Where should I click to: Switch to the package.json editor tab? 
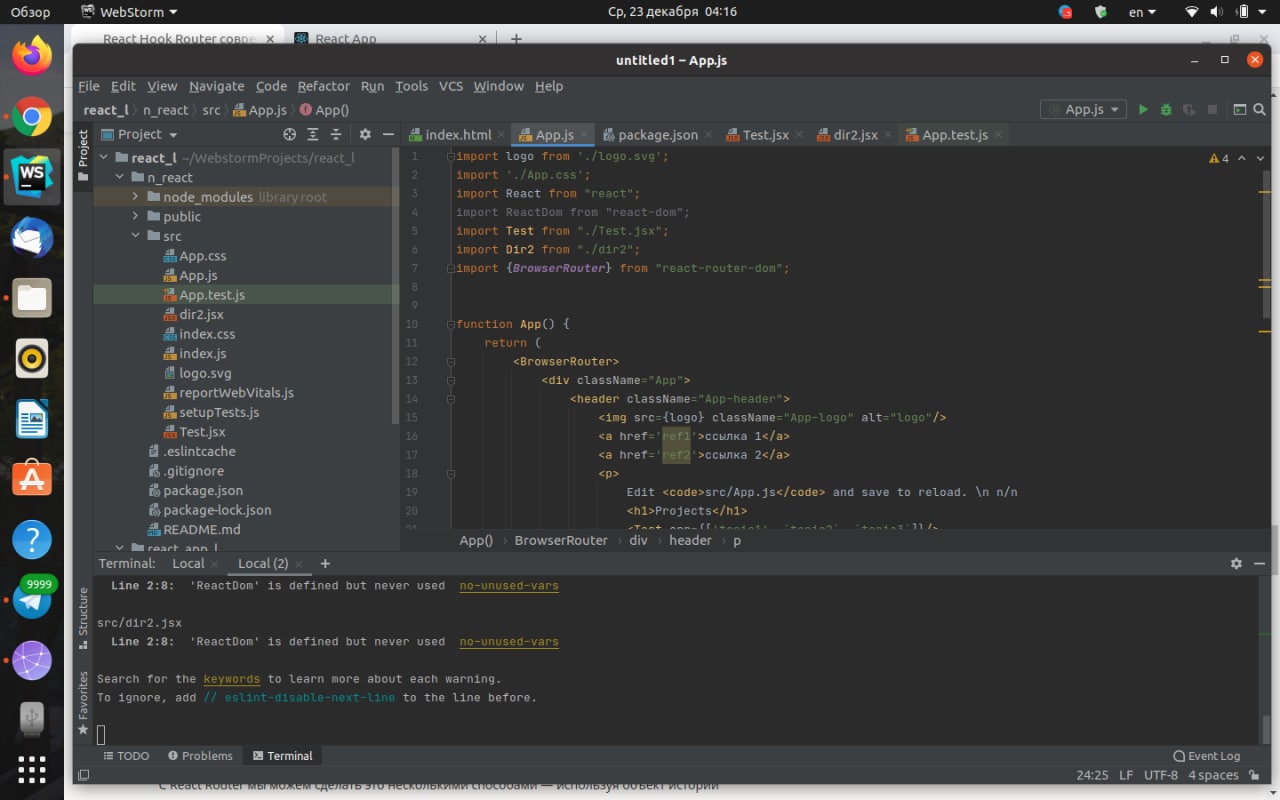tap(657, 135)
